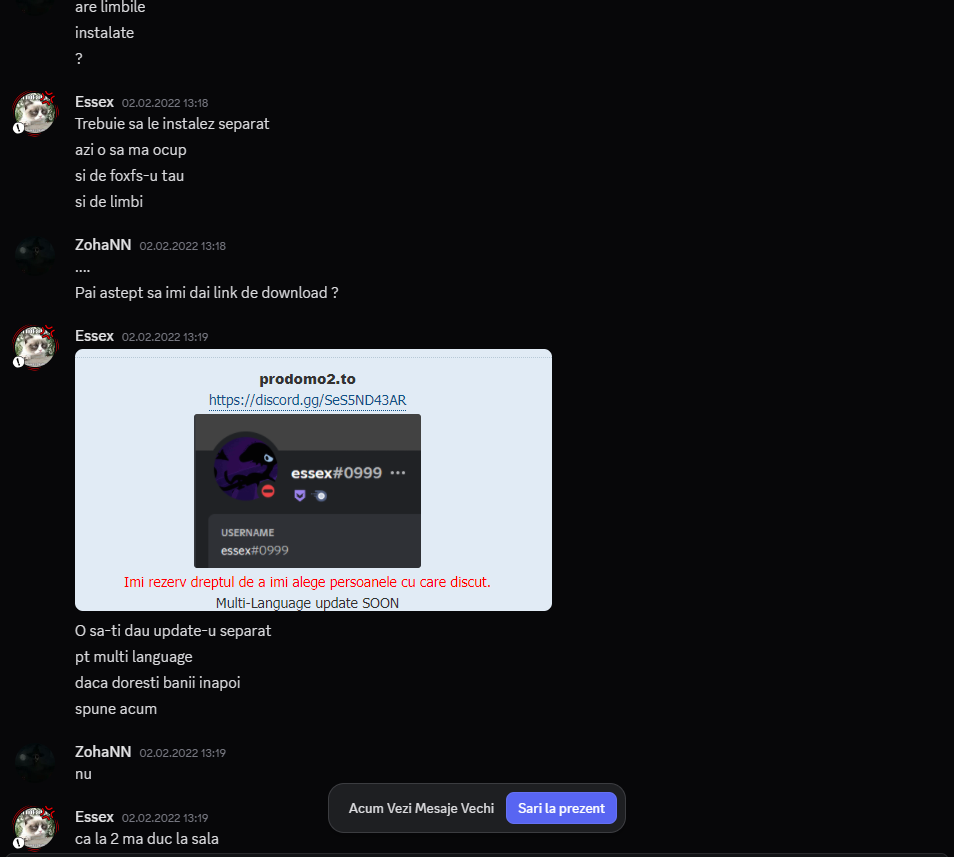954x857 pixels.
Task: Open the discord.gg/SeS5ND43AR invite link
Action: pyautogui.click(x=307, y=400)
